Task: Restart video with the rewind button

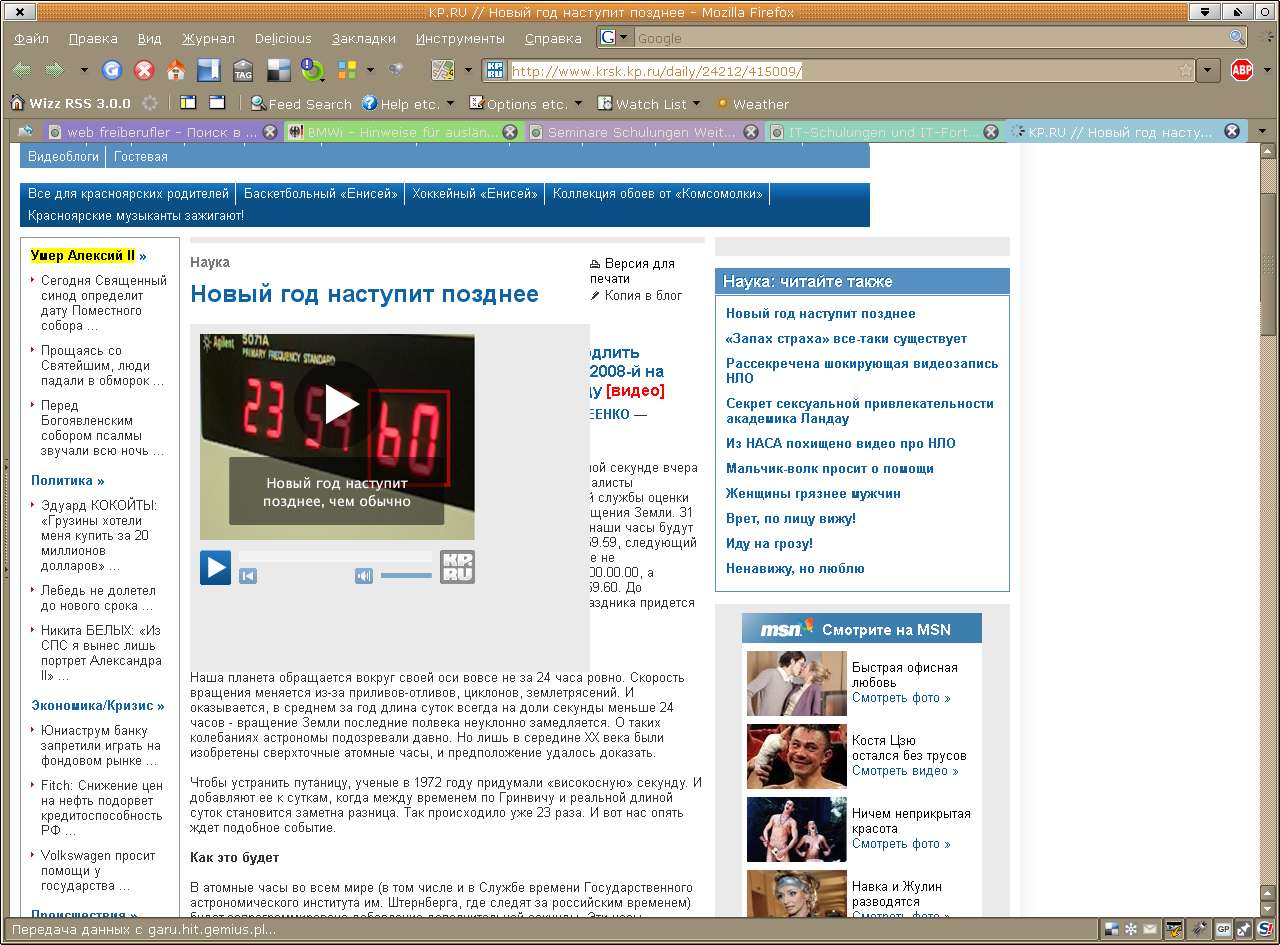Action: [x=248, y=575]
